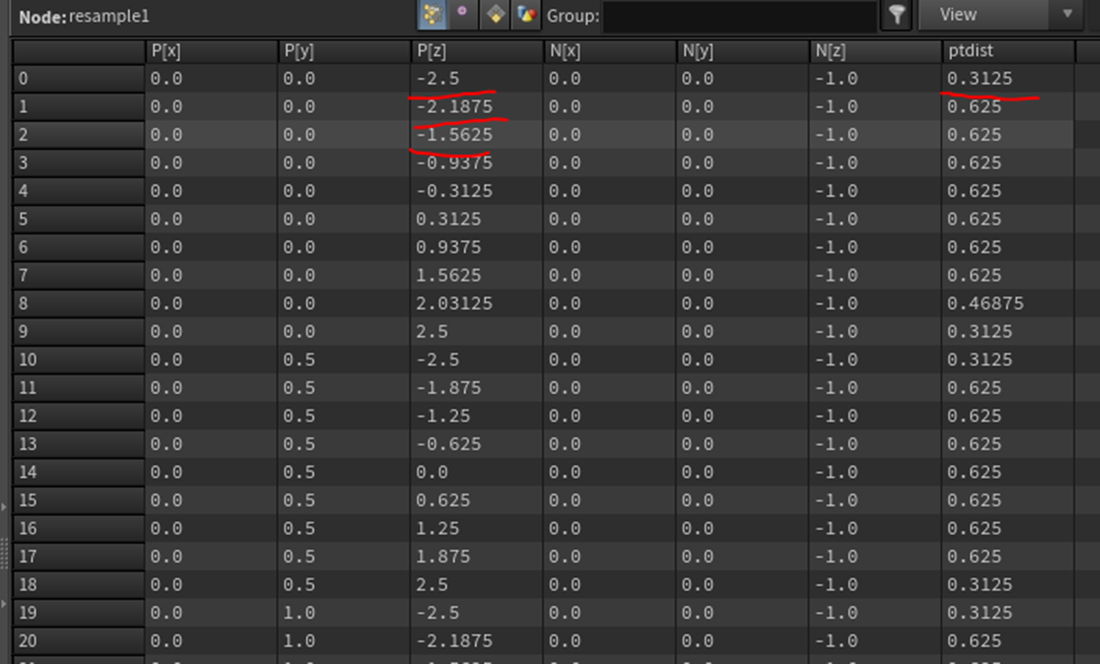Select point row number 1
Viewport: 1100px width, 664px height.
coord(79,107)
